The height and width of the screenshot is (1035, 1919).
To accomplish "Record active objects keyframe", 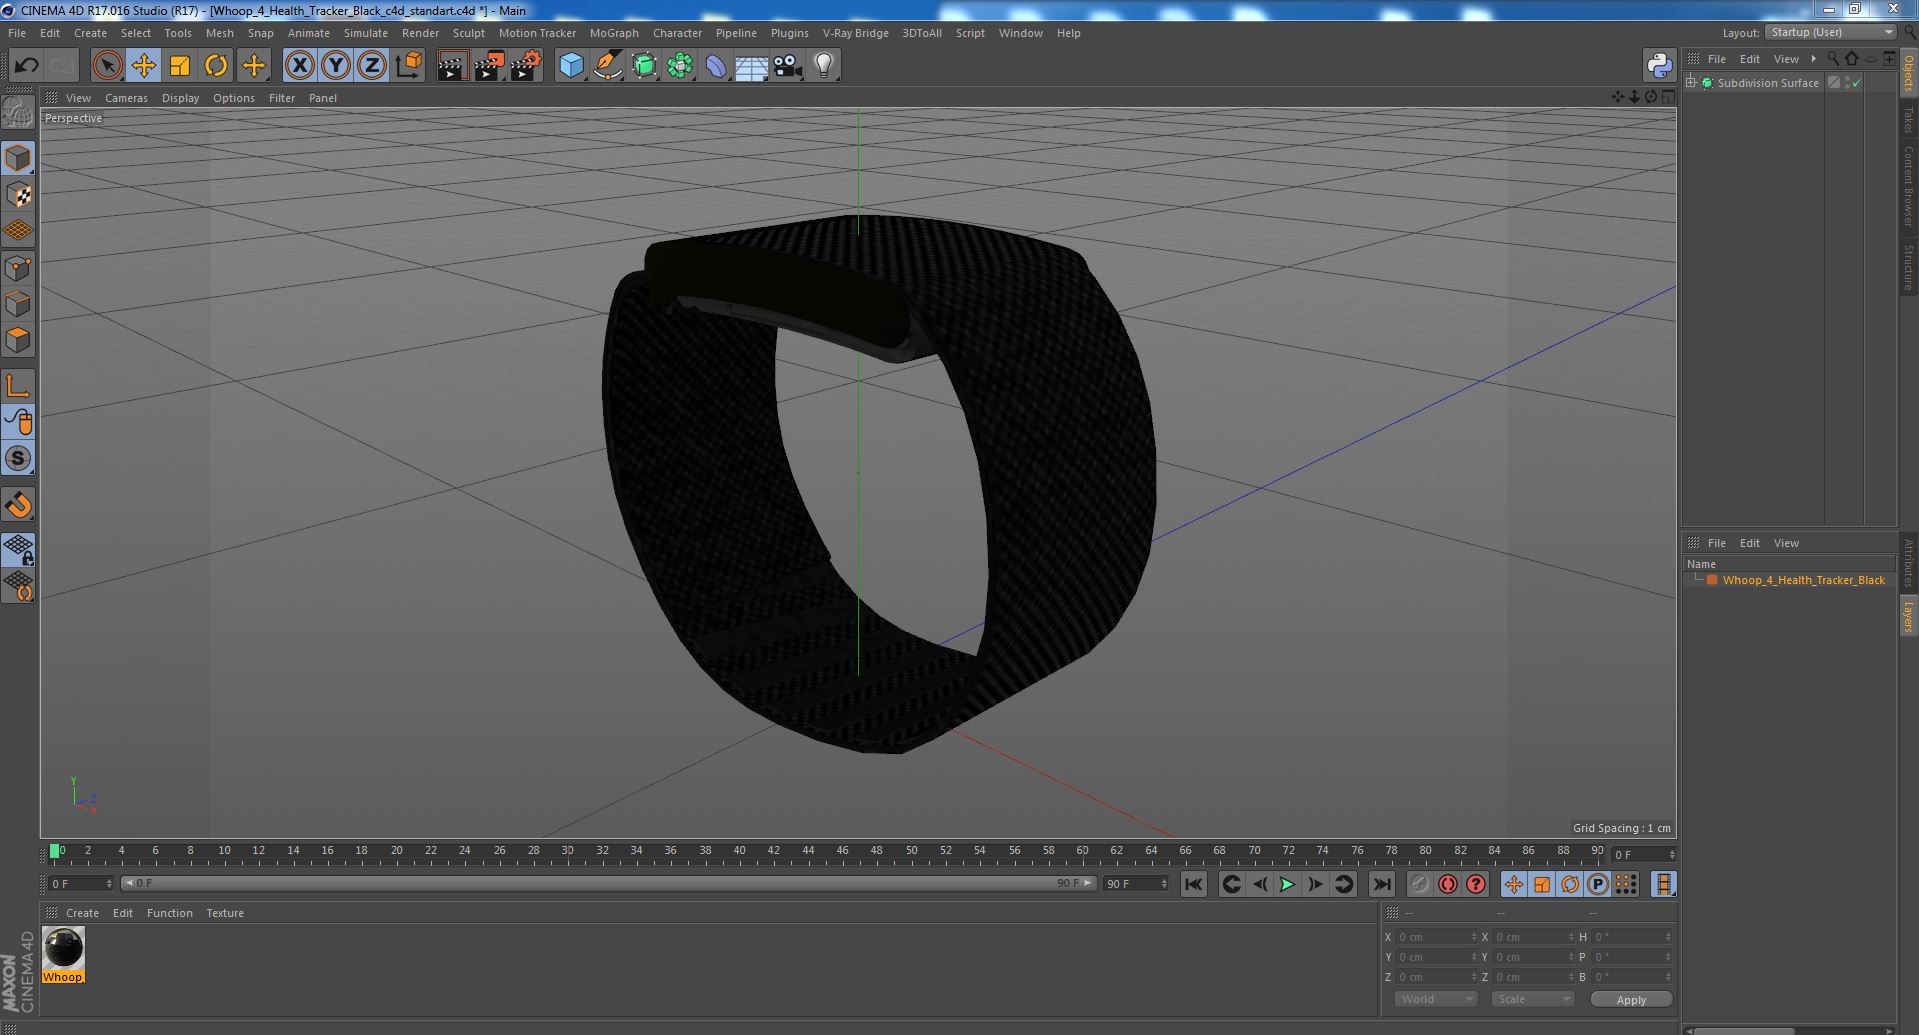I will click(x=1419, y=884).
